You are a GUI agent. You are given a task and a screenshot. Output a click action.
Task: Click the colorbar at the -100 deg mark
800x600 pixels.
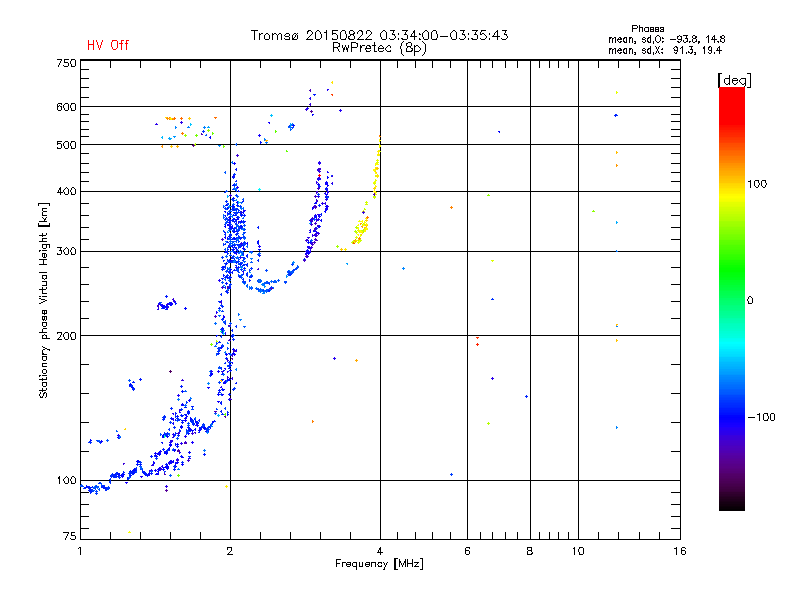[732, 417]
